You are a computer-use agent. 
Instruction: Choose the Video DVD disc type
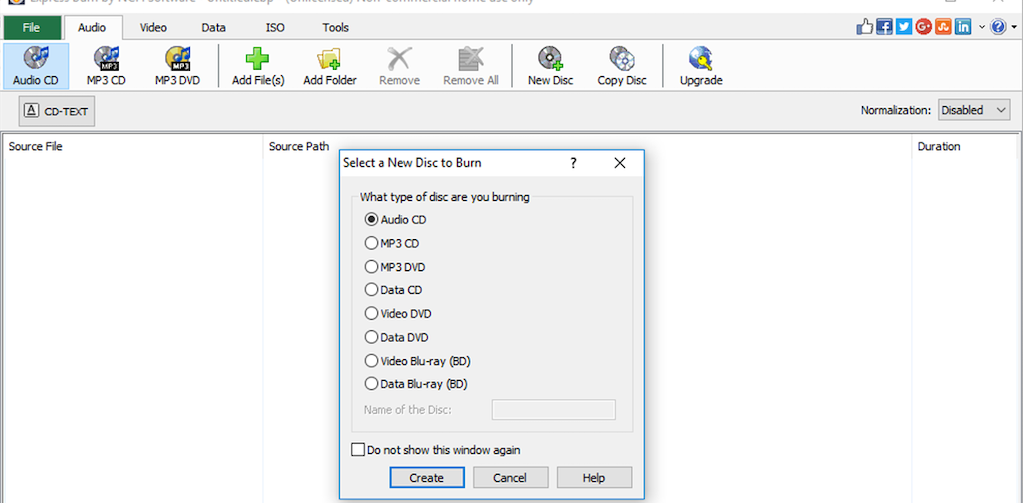click(x=372, y=314)
